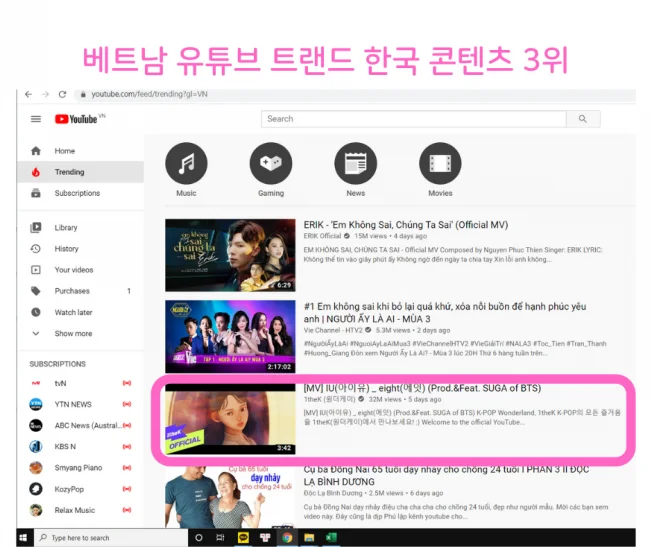Click the browser address bar URL
The height and width of the screenshot is (547, 652).
tap(149, 94)
